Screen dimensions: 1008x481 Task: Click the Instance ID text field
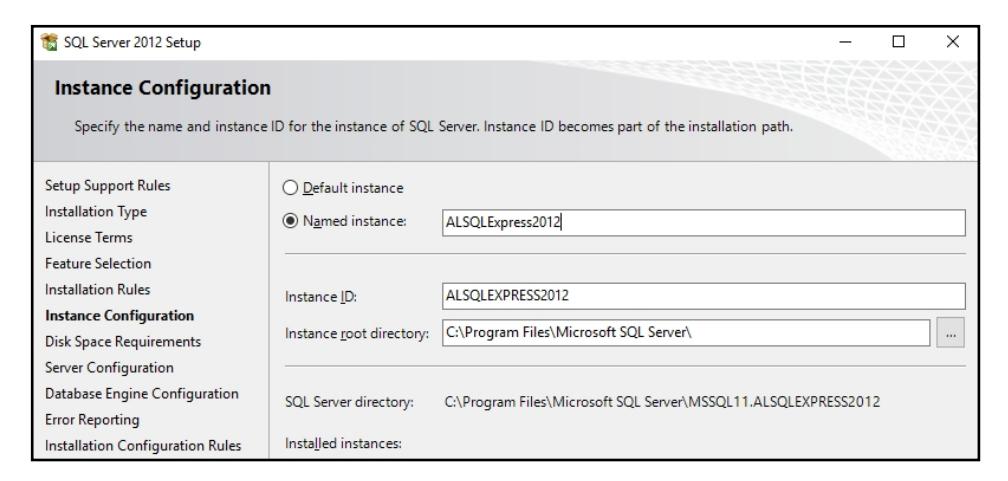[703, 296]
